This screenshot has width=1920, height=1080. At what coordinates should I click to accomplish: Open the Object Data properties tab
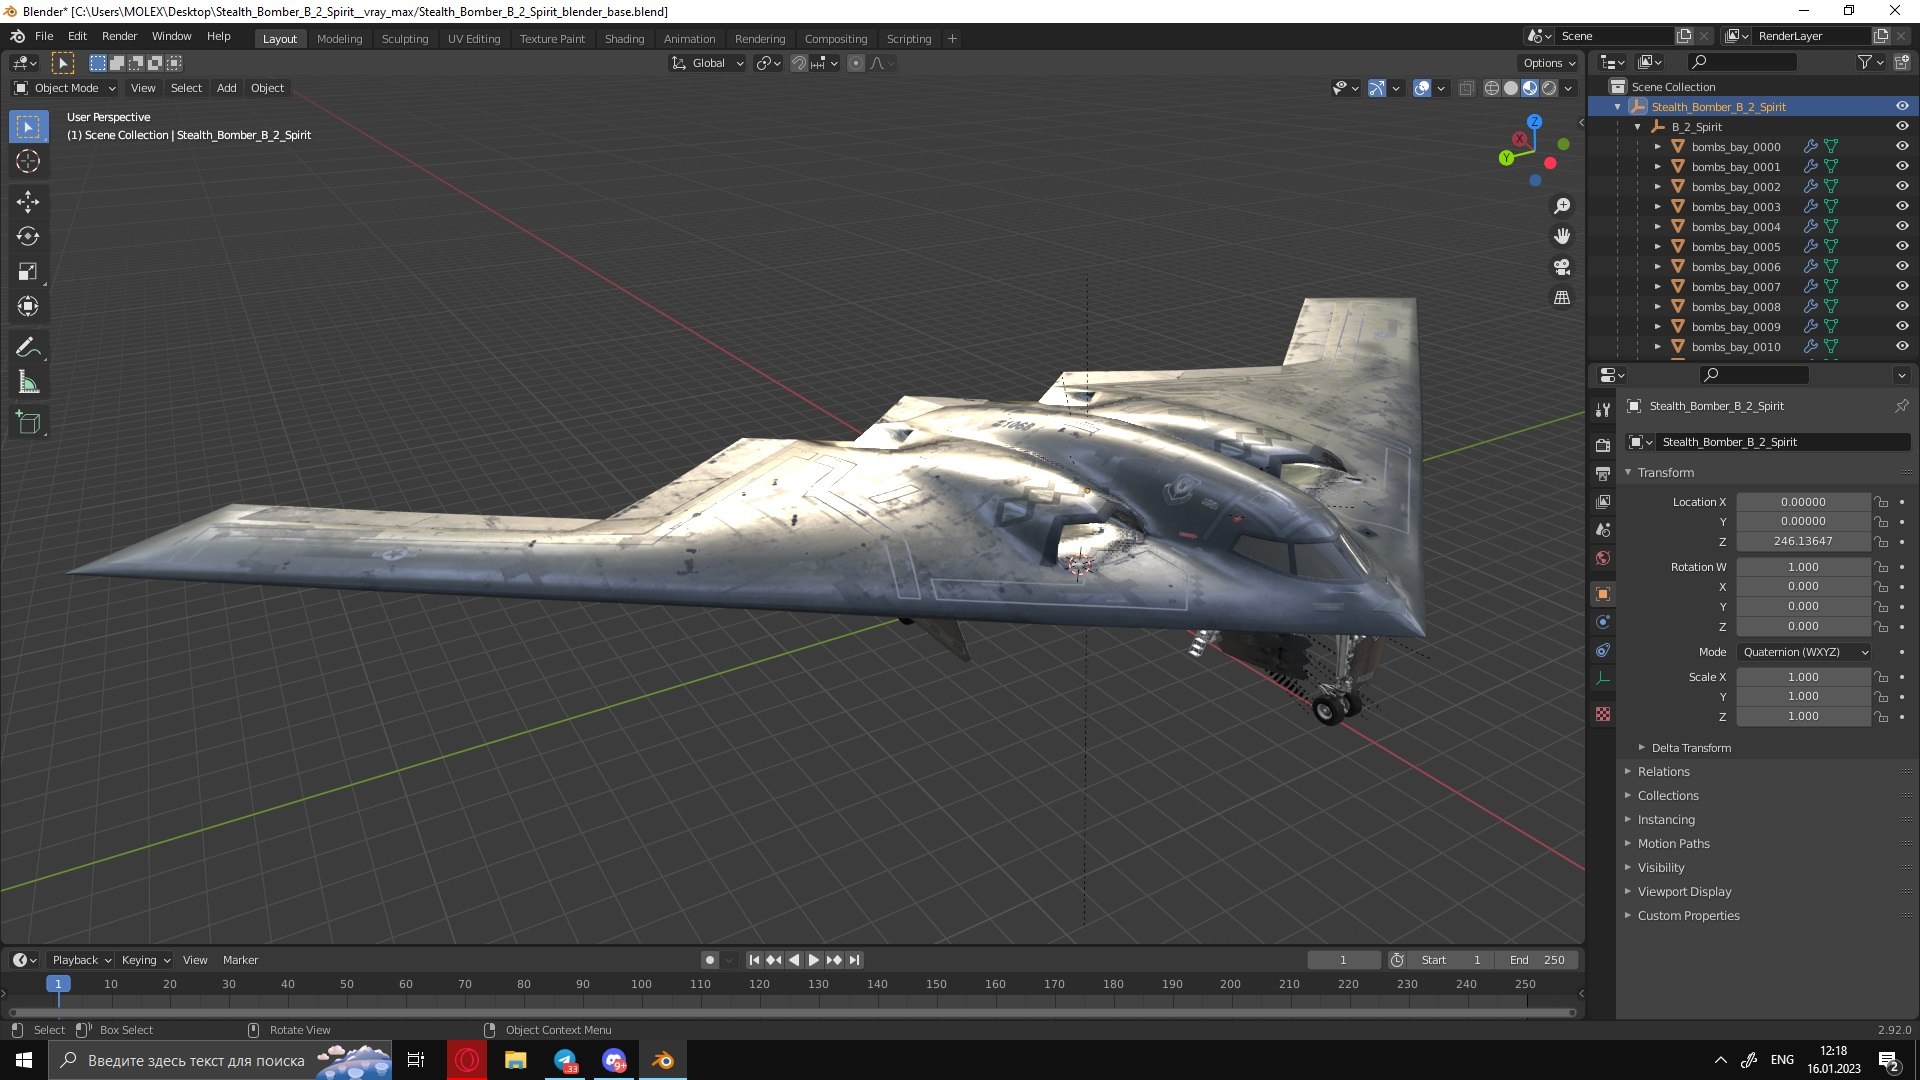1603,678
